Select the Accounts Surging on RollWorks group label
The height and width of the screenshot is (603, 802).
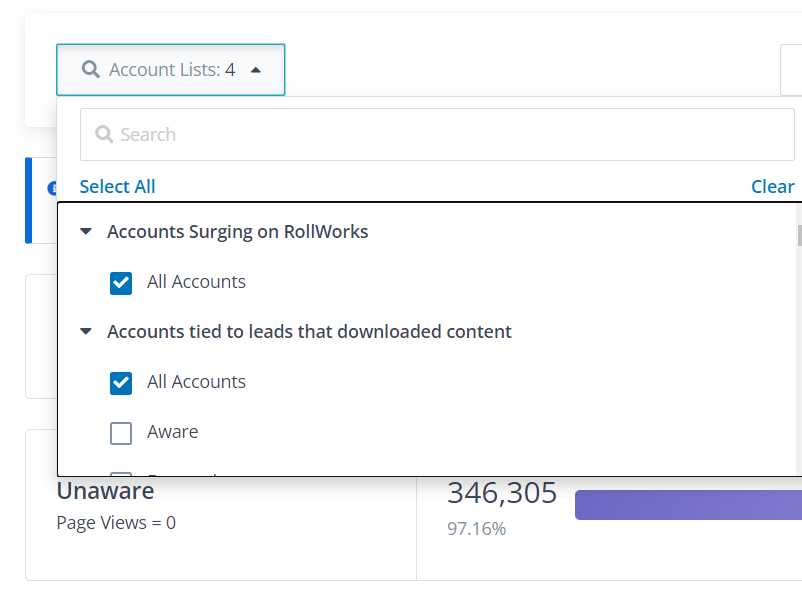click(237, 232)
